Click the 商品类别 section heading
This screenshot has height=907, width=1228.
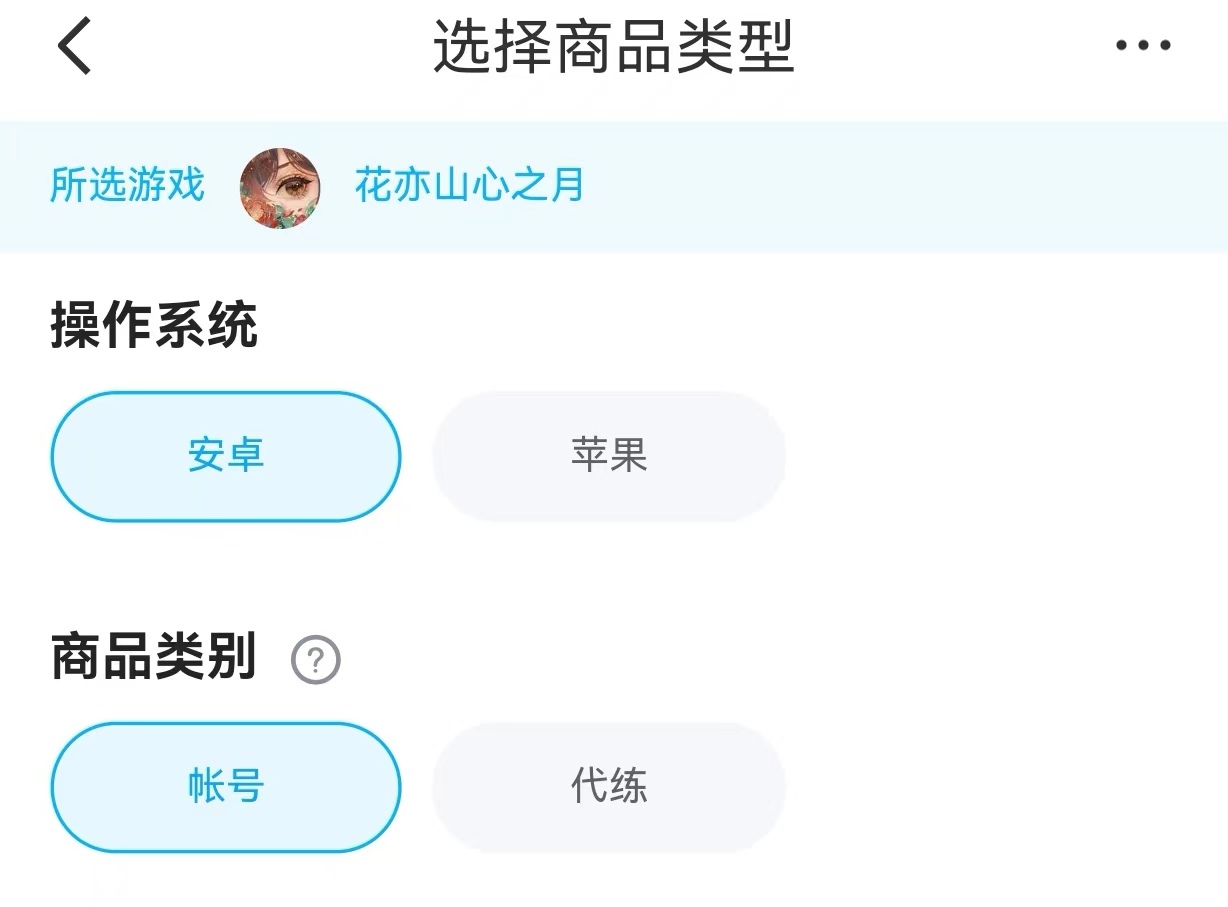click(154, 658)
